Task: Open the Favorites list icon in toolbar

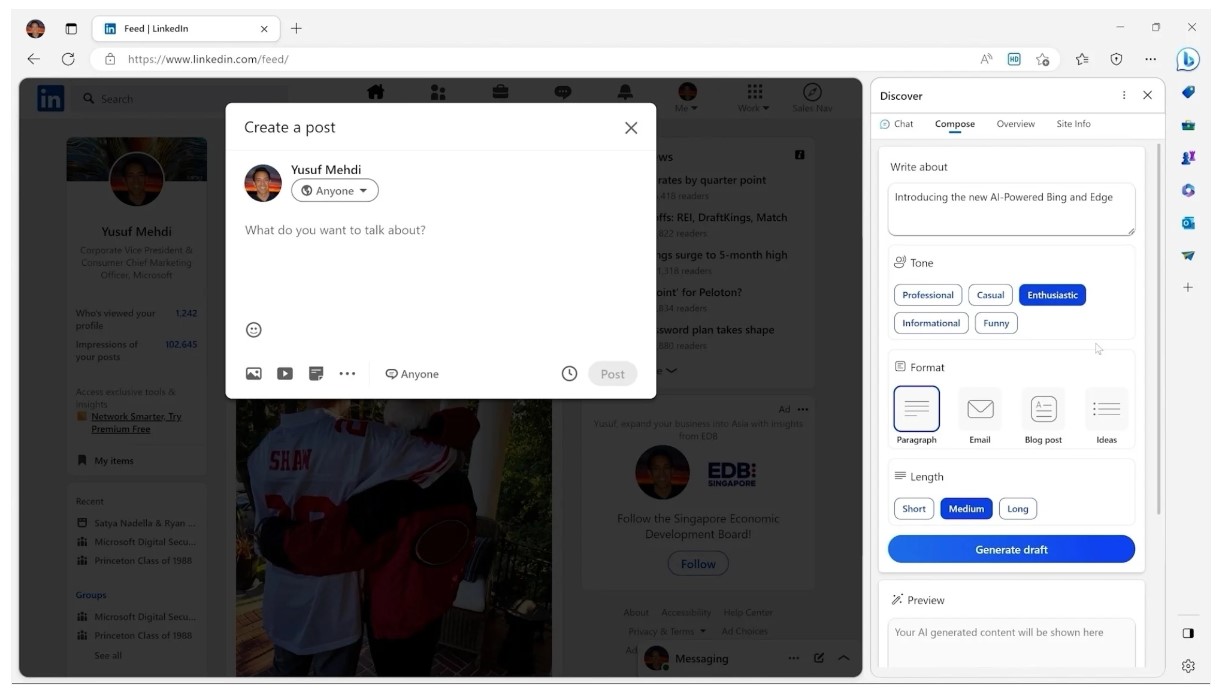Action: 1082,59
